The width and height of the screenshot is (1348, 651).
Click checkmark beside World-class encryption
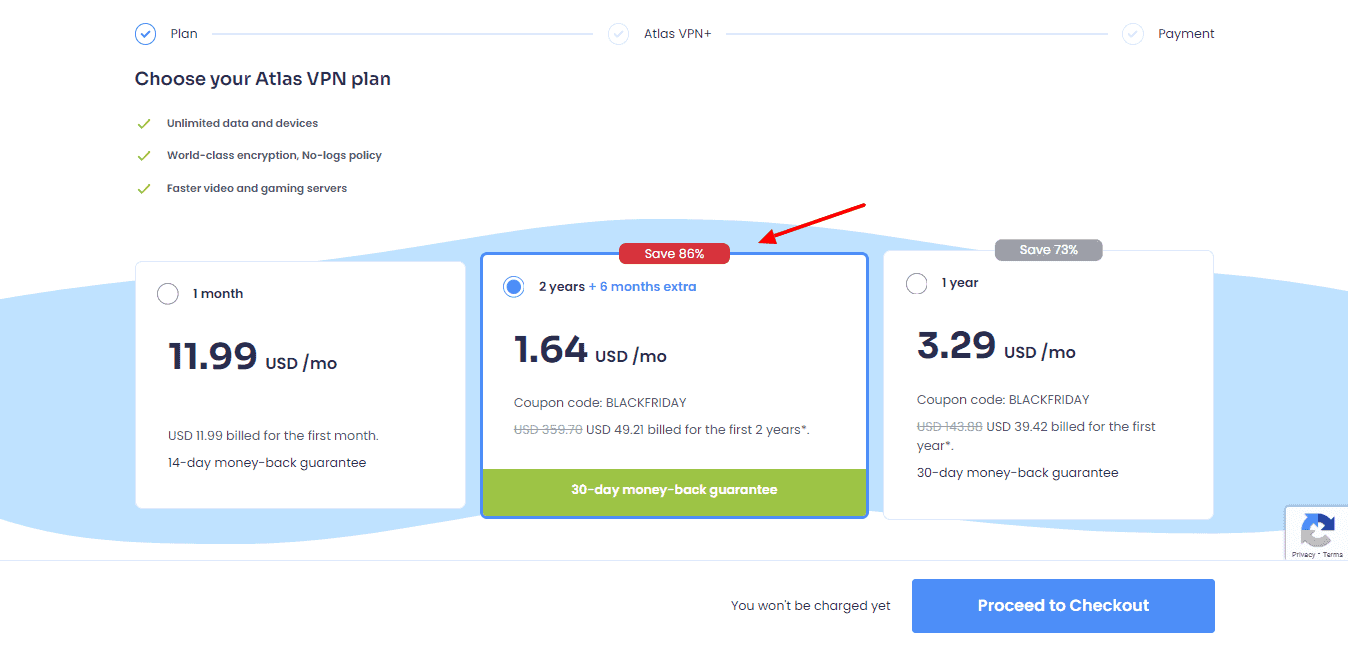[x=144, y=156]
